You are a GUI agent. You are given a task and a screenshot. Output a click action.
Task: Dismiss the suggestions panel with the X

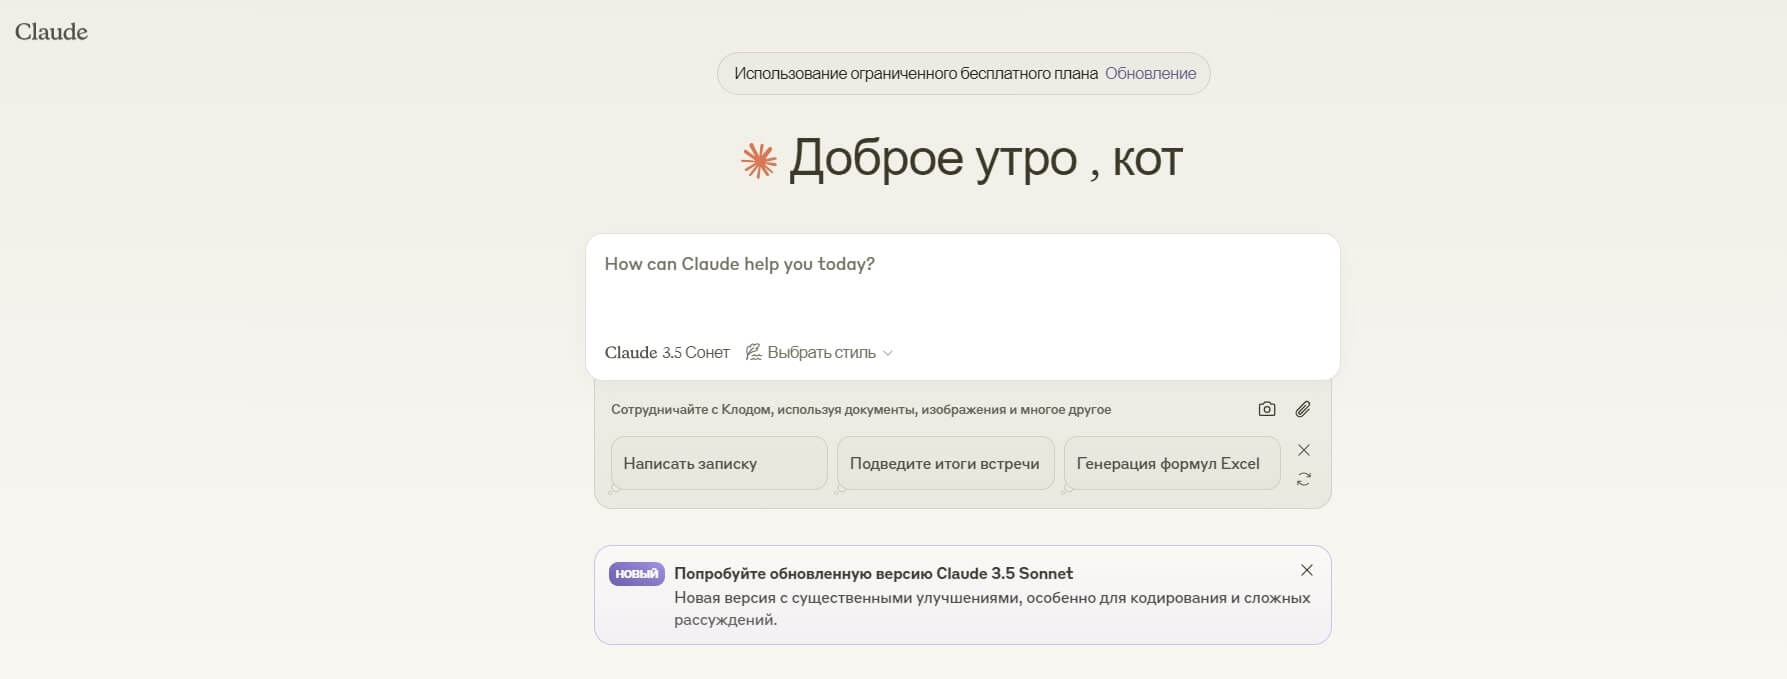click(x=1304, y=450)
